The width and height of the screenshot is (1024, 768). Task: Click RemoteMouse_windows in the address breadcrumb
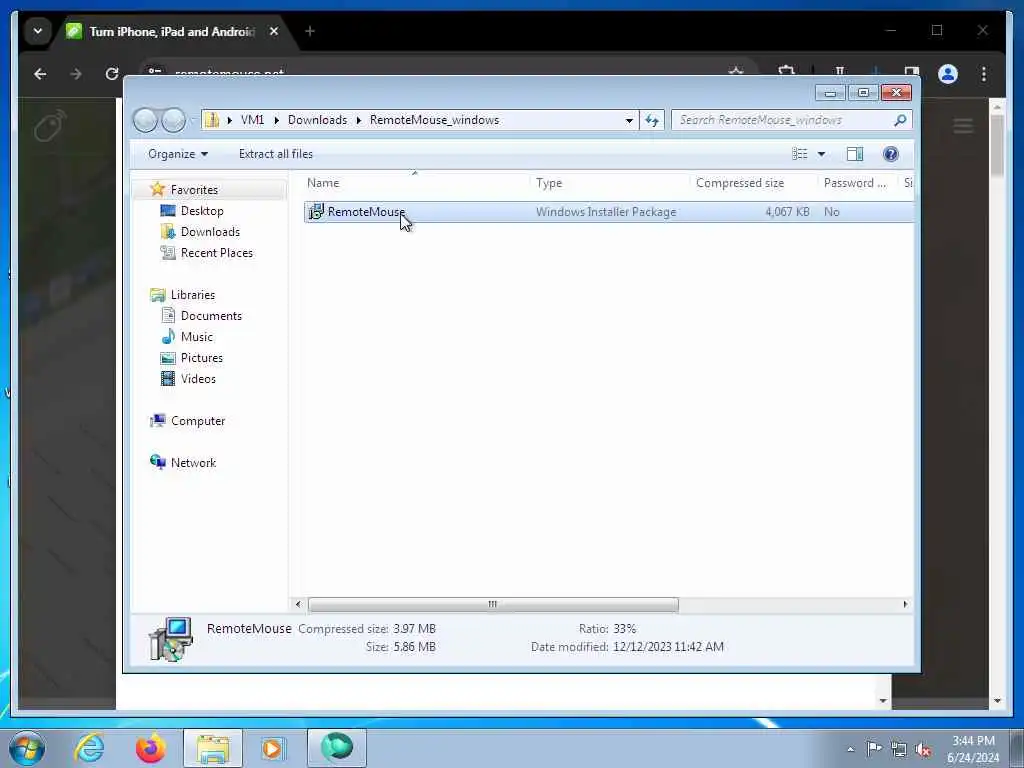[434, 120]
